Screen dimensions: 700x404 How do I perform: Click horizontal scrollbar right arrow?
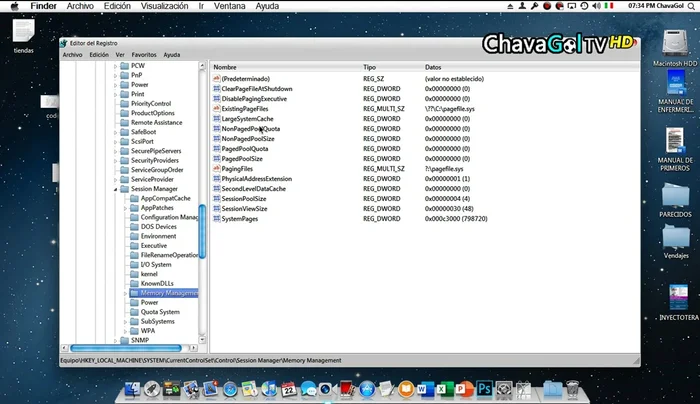point(193,348)
